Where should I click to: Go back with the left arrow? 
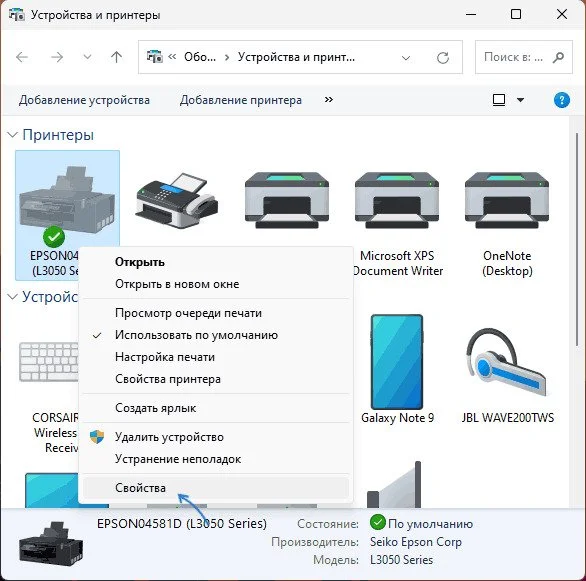[22, 57]
